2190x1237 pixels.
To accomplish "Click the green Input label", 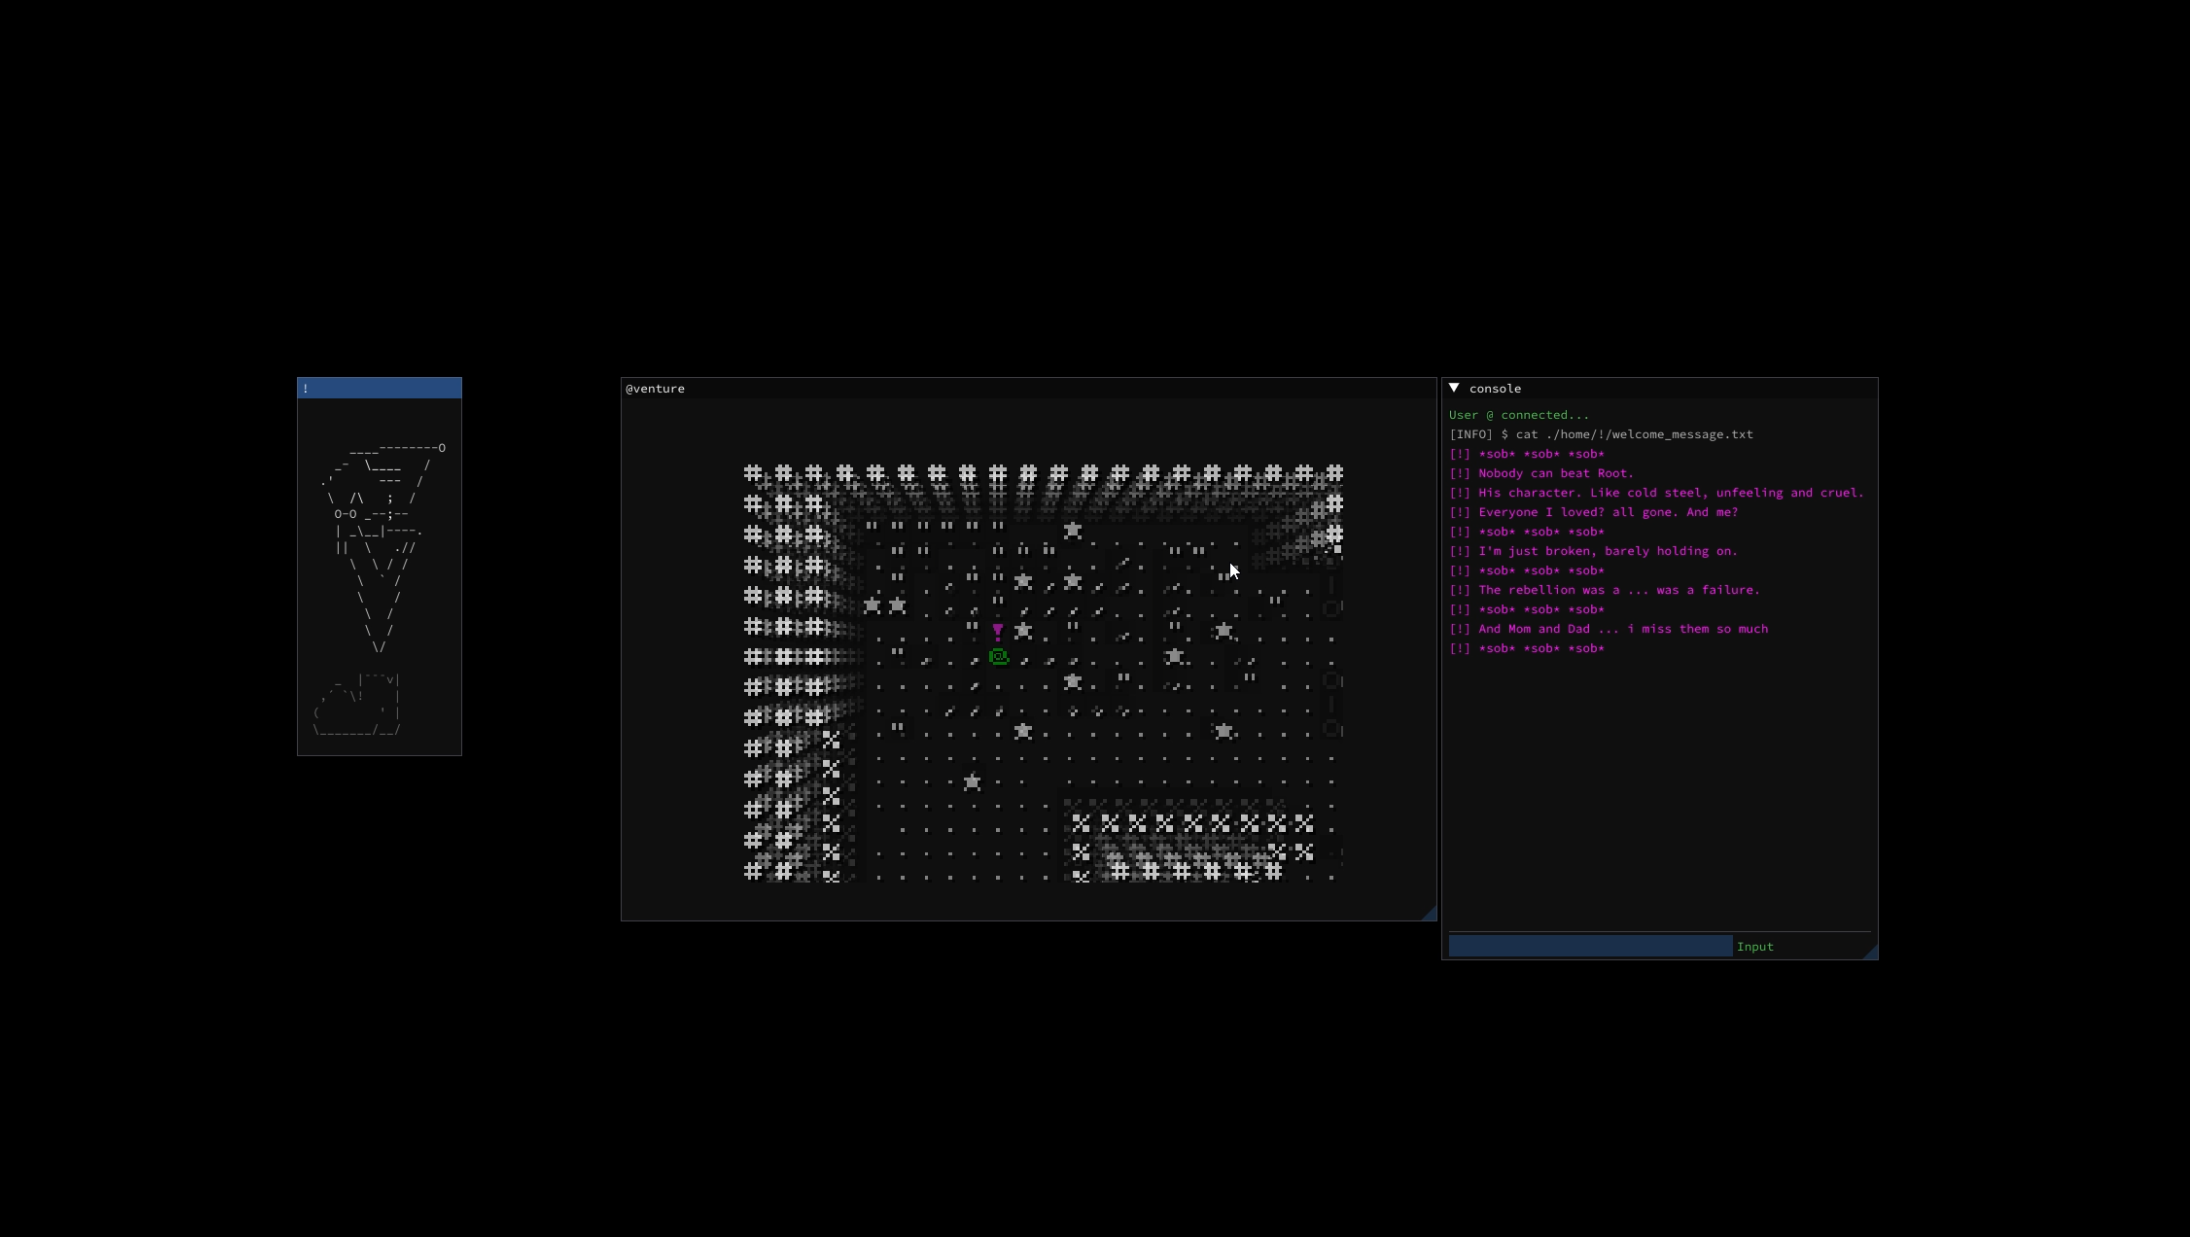I will [x=1755, y=946].
